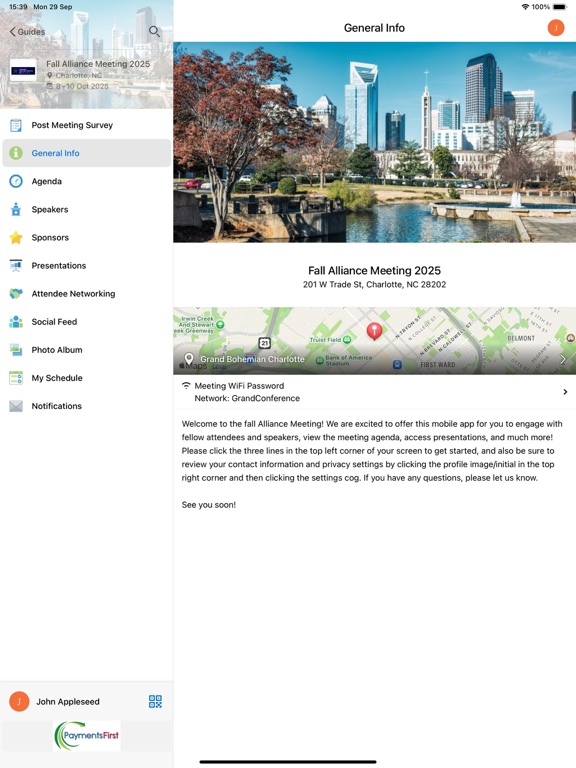Tap the WiFi icon beside Meeting WiFi Password
The width and height of the screenshot is (576, 768).
tap(186, 385)
